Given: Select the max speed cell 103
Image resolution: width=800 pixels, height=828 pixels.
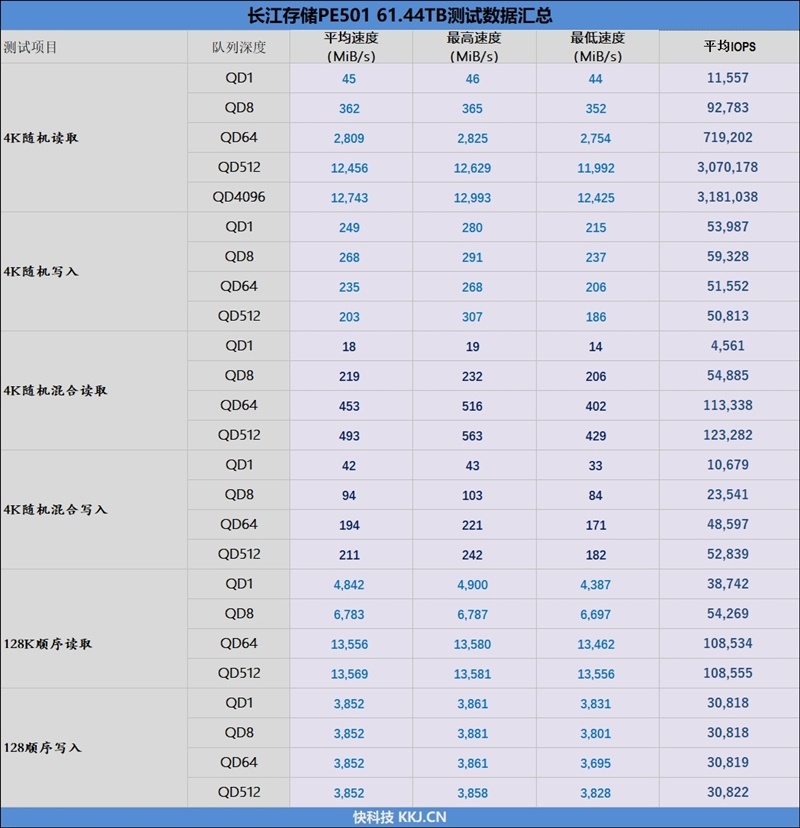Looking at the screenshot, I should point(474,495).
